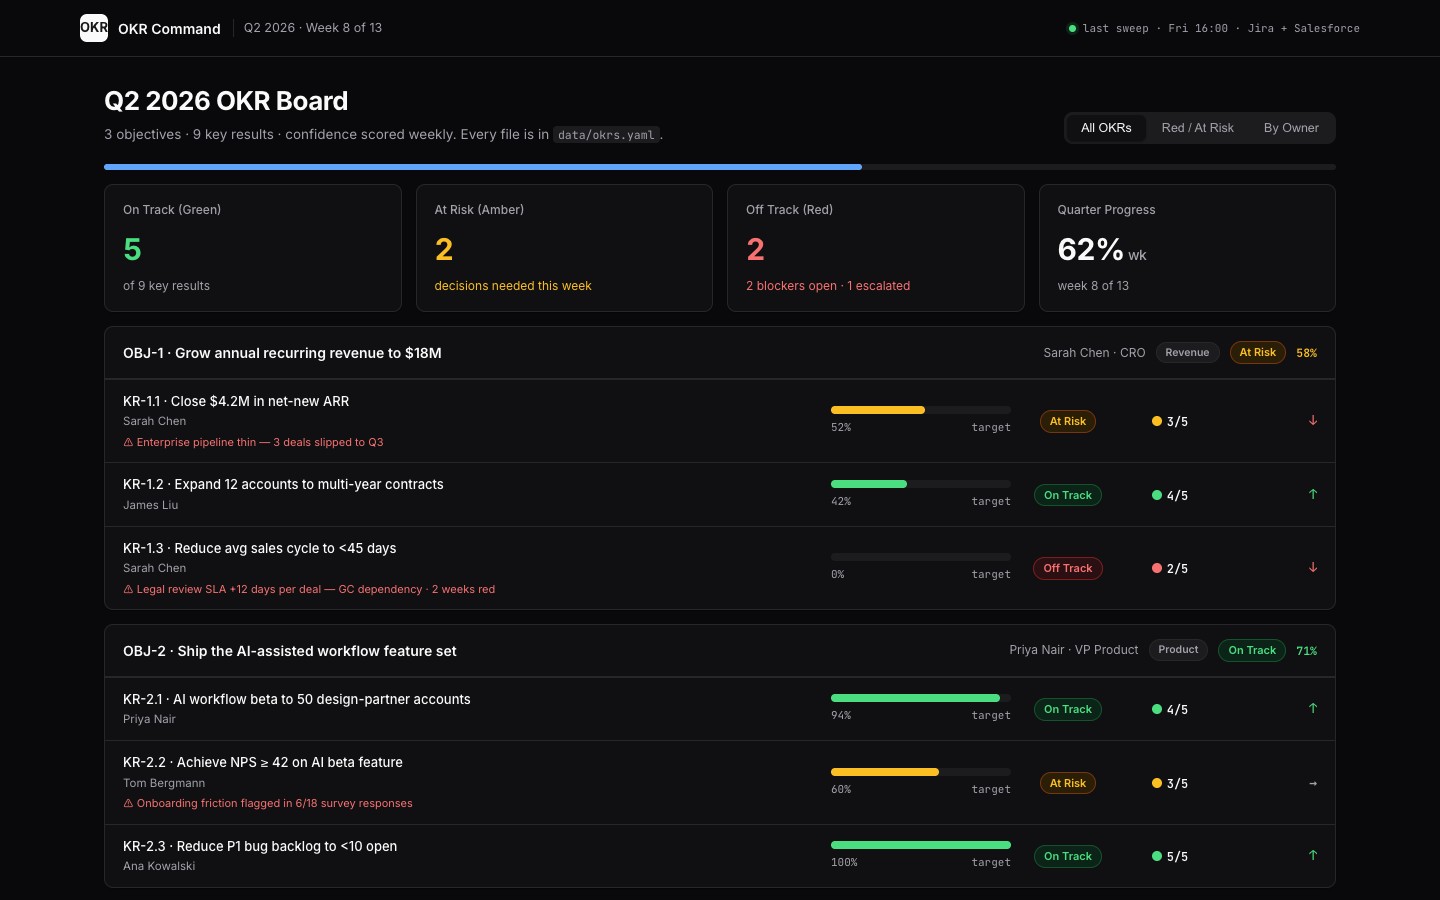This screenshot has height=900, width=1440.
Task: Click the 3/5 confidence score on KR-2.2
Action: coord(1170,783)
